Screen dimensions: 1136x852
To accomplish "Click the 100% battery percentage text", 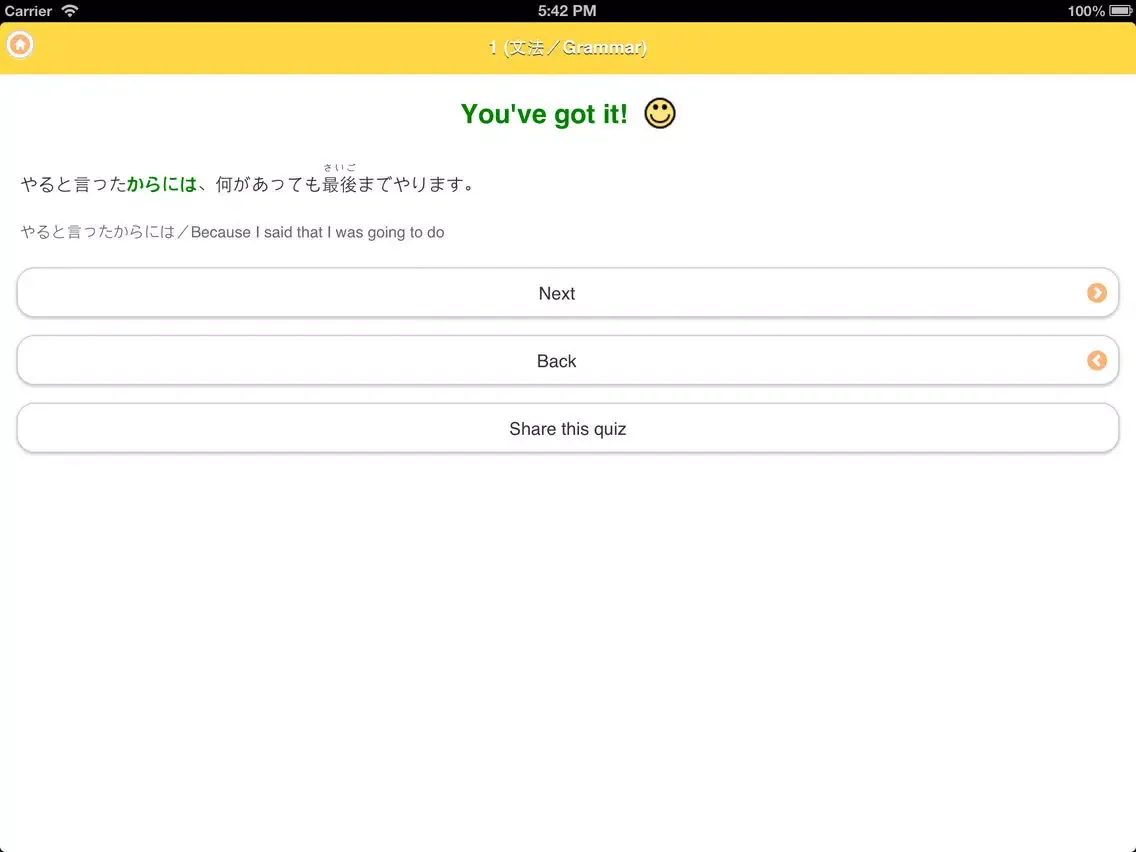I will click(x=1085, y=11).
